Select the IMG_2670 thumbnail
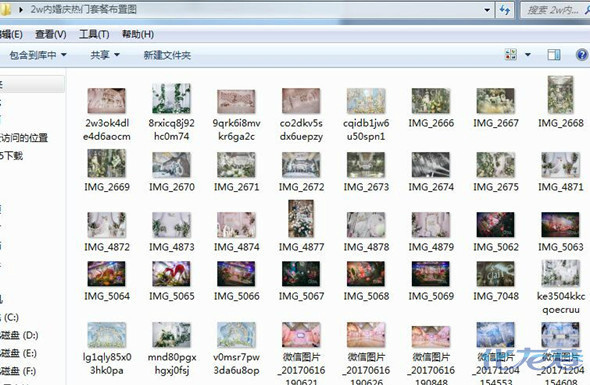This screenshot has height=385, width=590. [171, 165]
